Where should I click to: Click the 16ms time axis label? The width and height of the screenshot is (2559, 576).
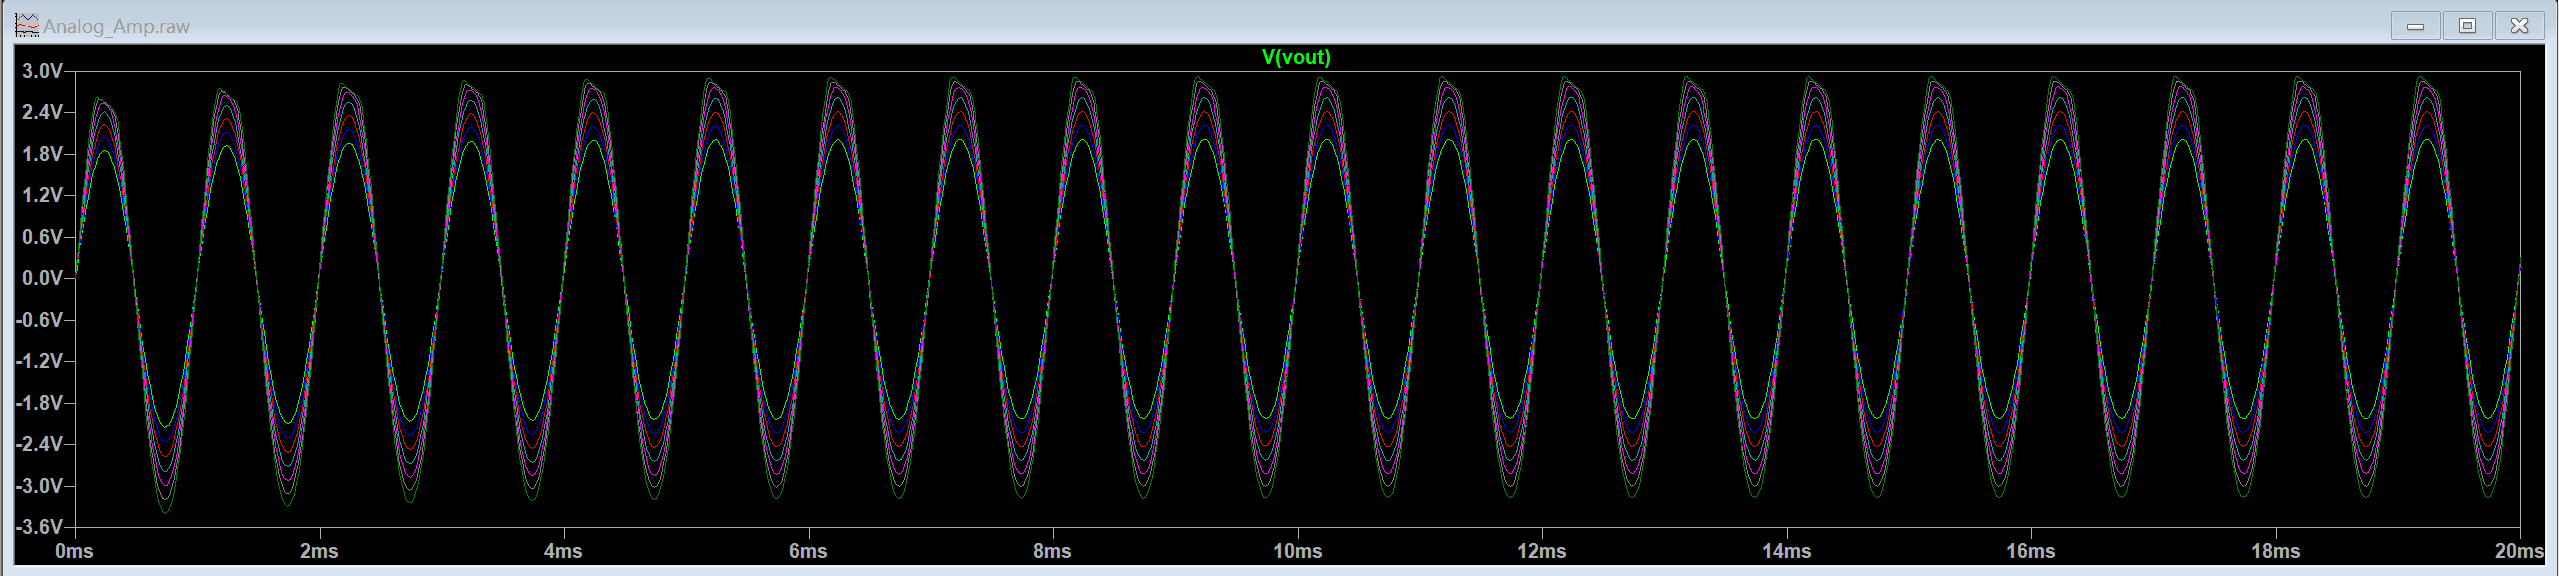coord(2031,551)
